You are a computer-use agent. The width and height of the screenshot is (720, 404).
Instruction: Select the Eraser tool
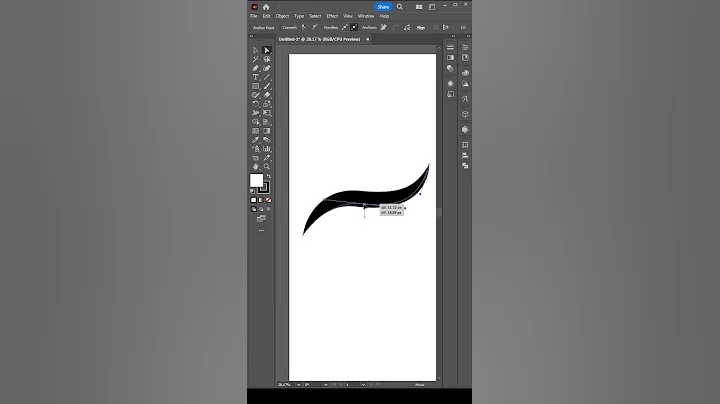tap(267, 95)
